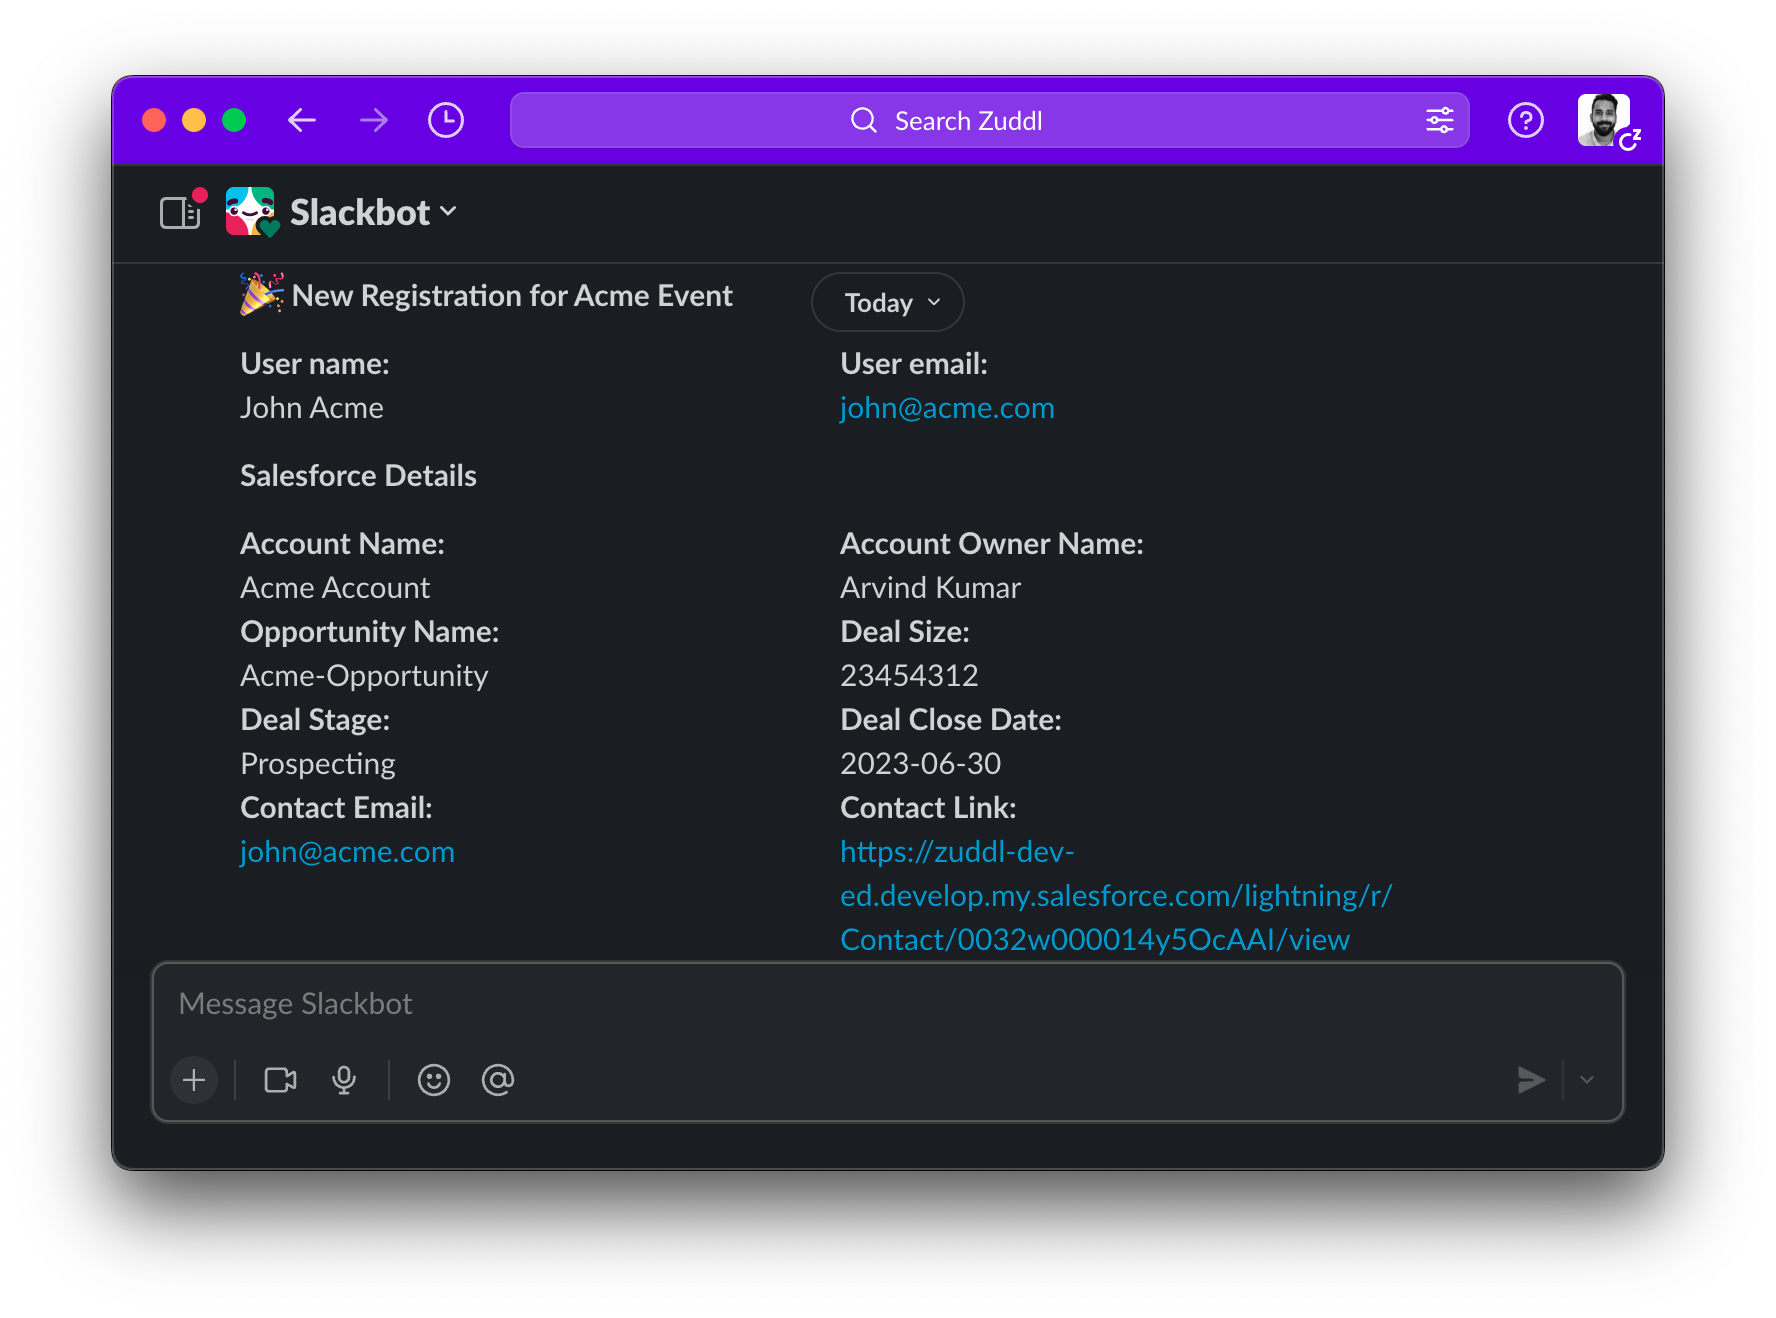
Task: Click the Slackbot avatar icon
Action: click(250, 212)
